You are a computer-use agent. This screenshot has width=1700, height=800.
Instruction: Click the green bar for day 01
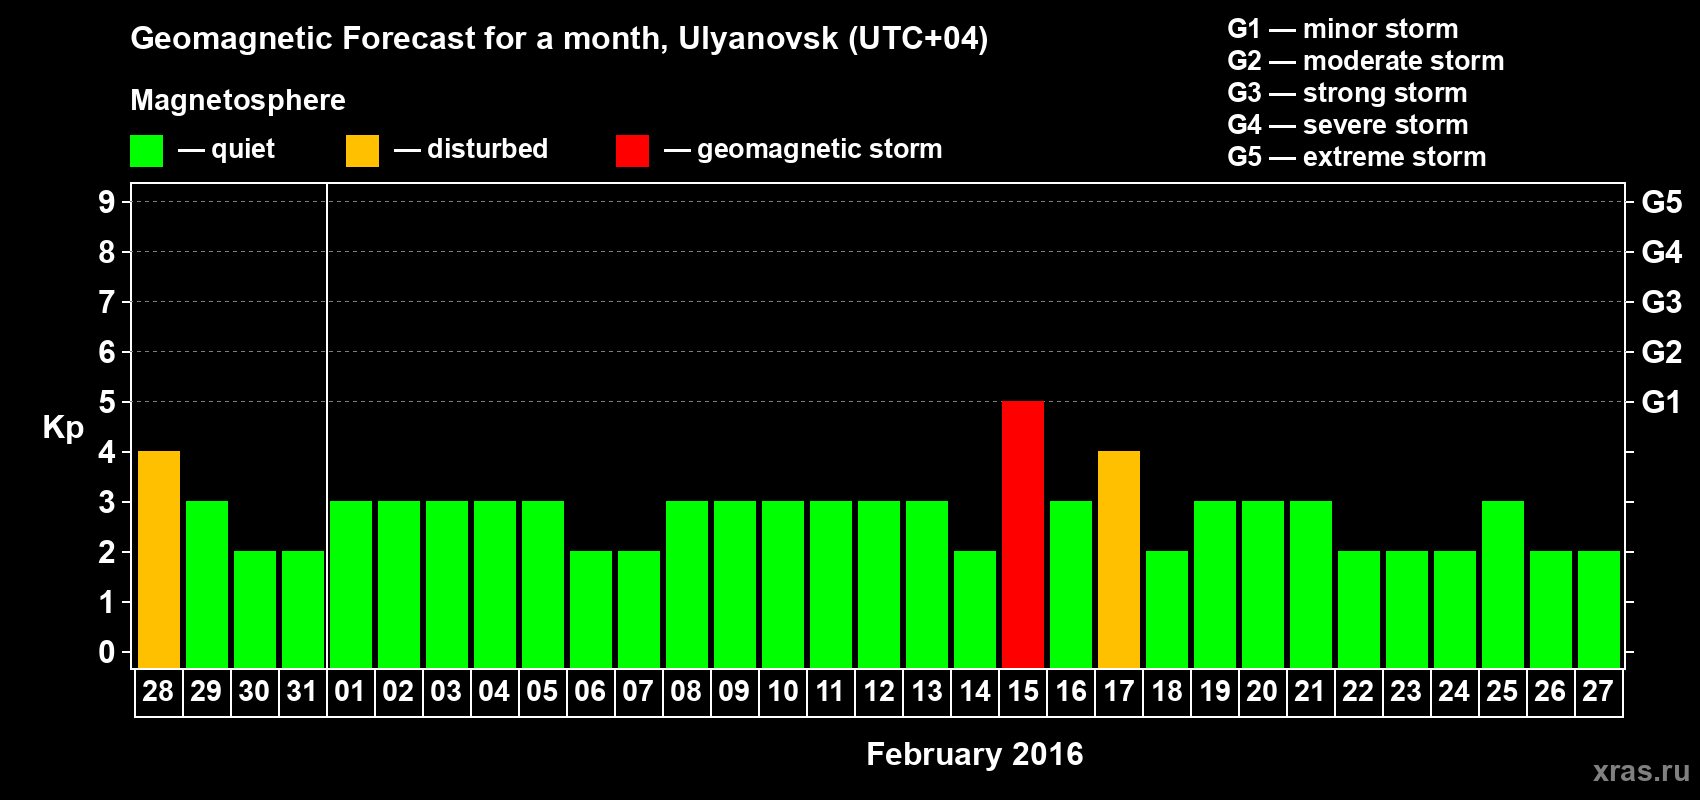[x=351, y=584]
